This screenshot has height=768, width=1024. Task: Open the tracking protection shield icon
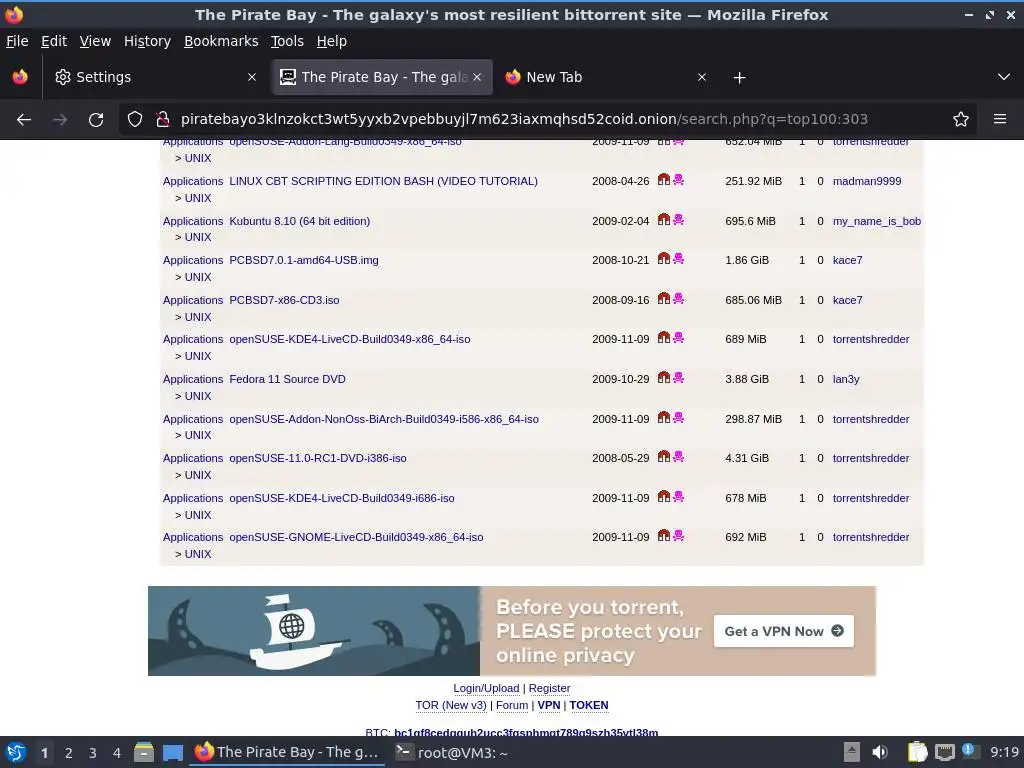click(135, 120)
